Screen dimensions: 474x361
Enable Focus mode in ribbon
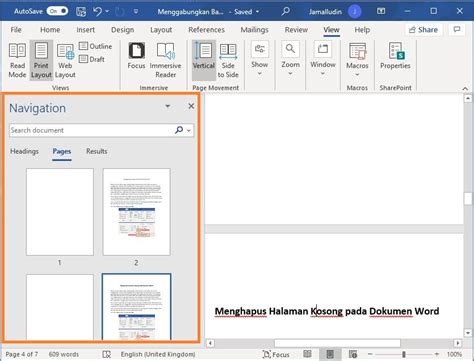pos(136,57)
